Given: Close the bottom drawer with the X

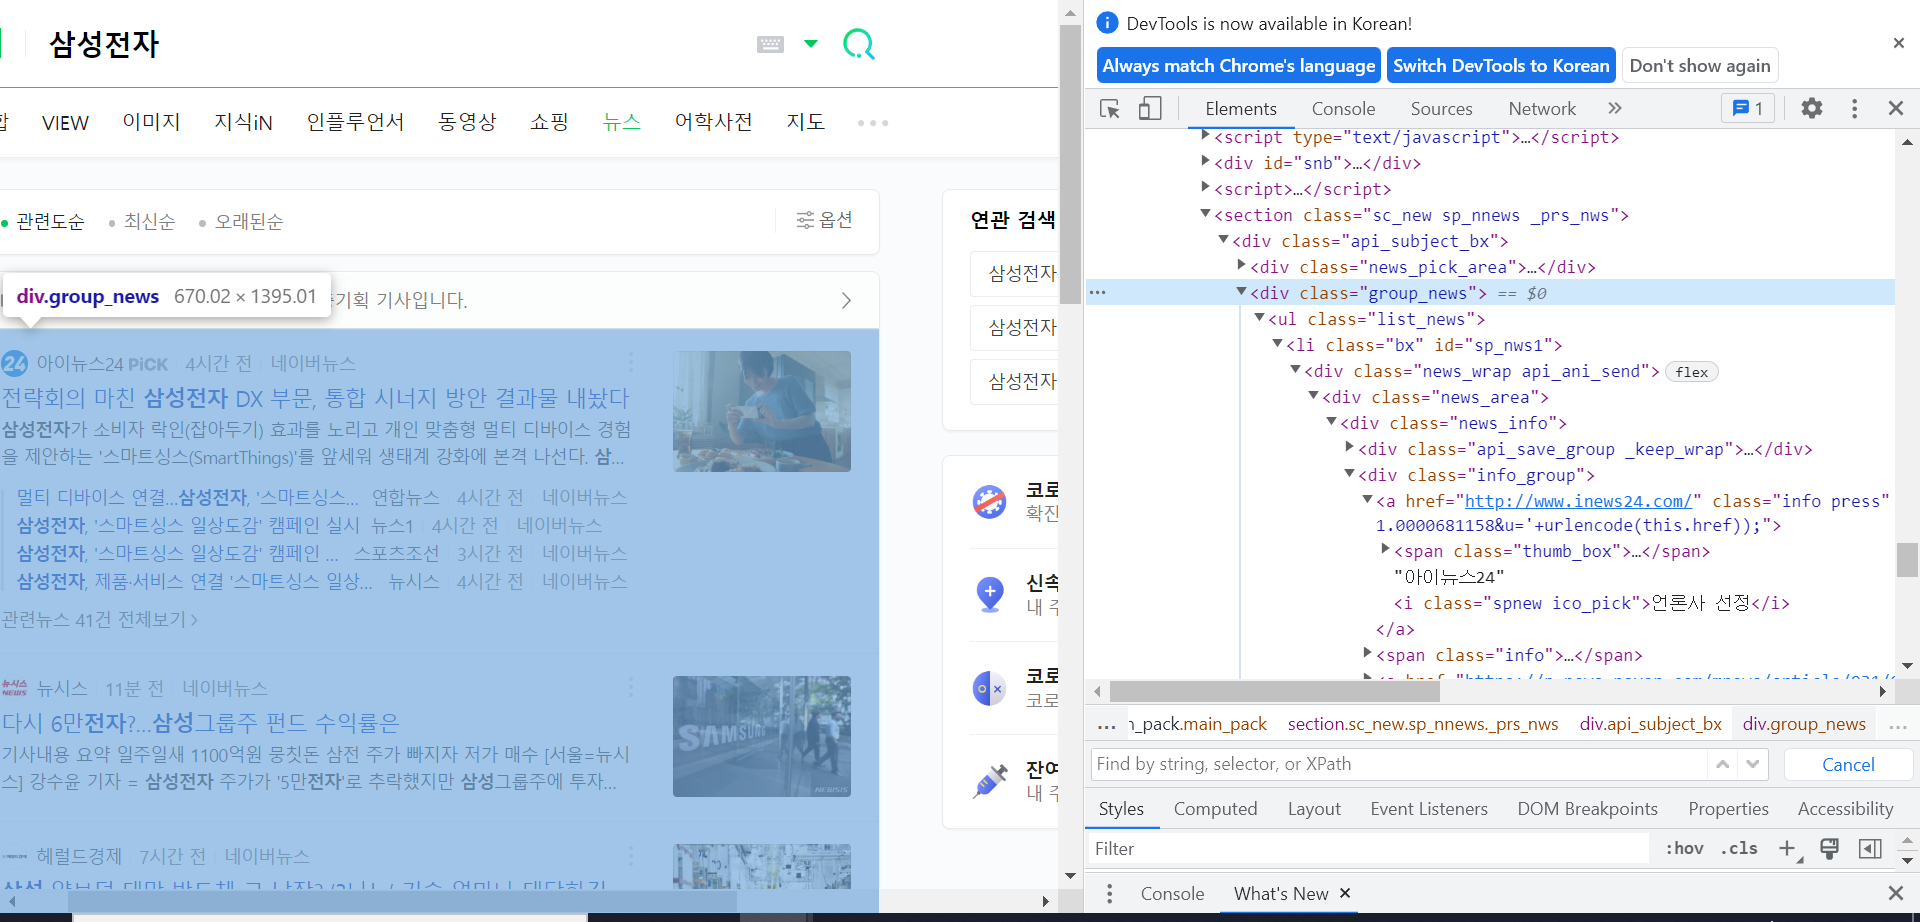Looking at the screenshot, I should click(1896, 893).
